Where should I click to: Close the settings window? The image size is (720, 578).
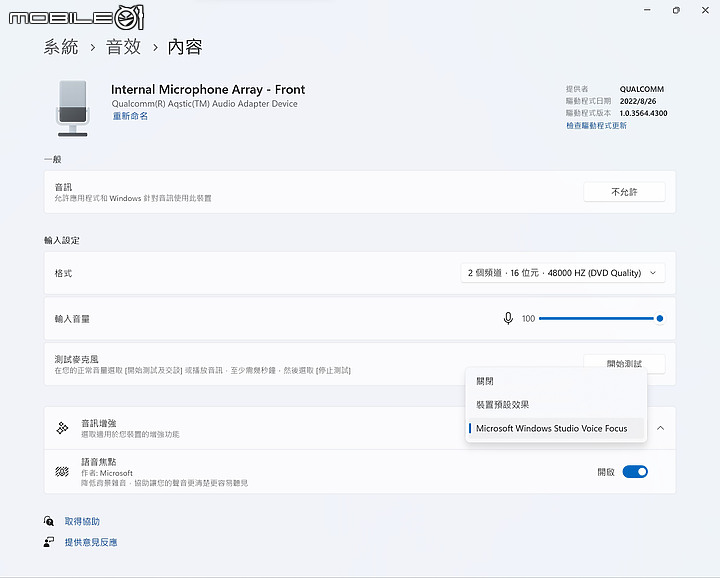(705, 10)
